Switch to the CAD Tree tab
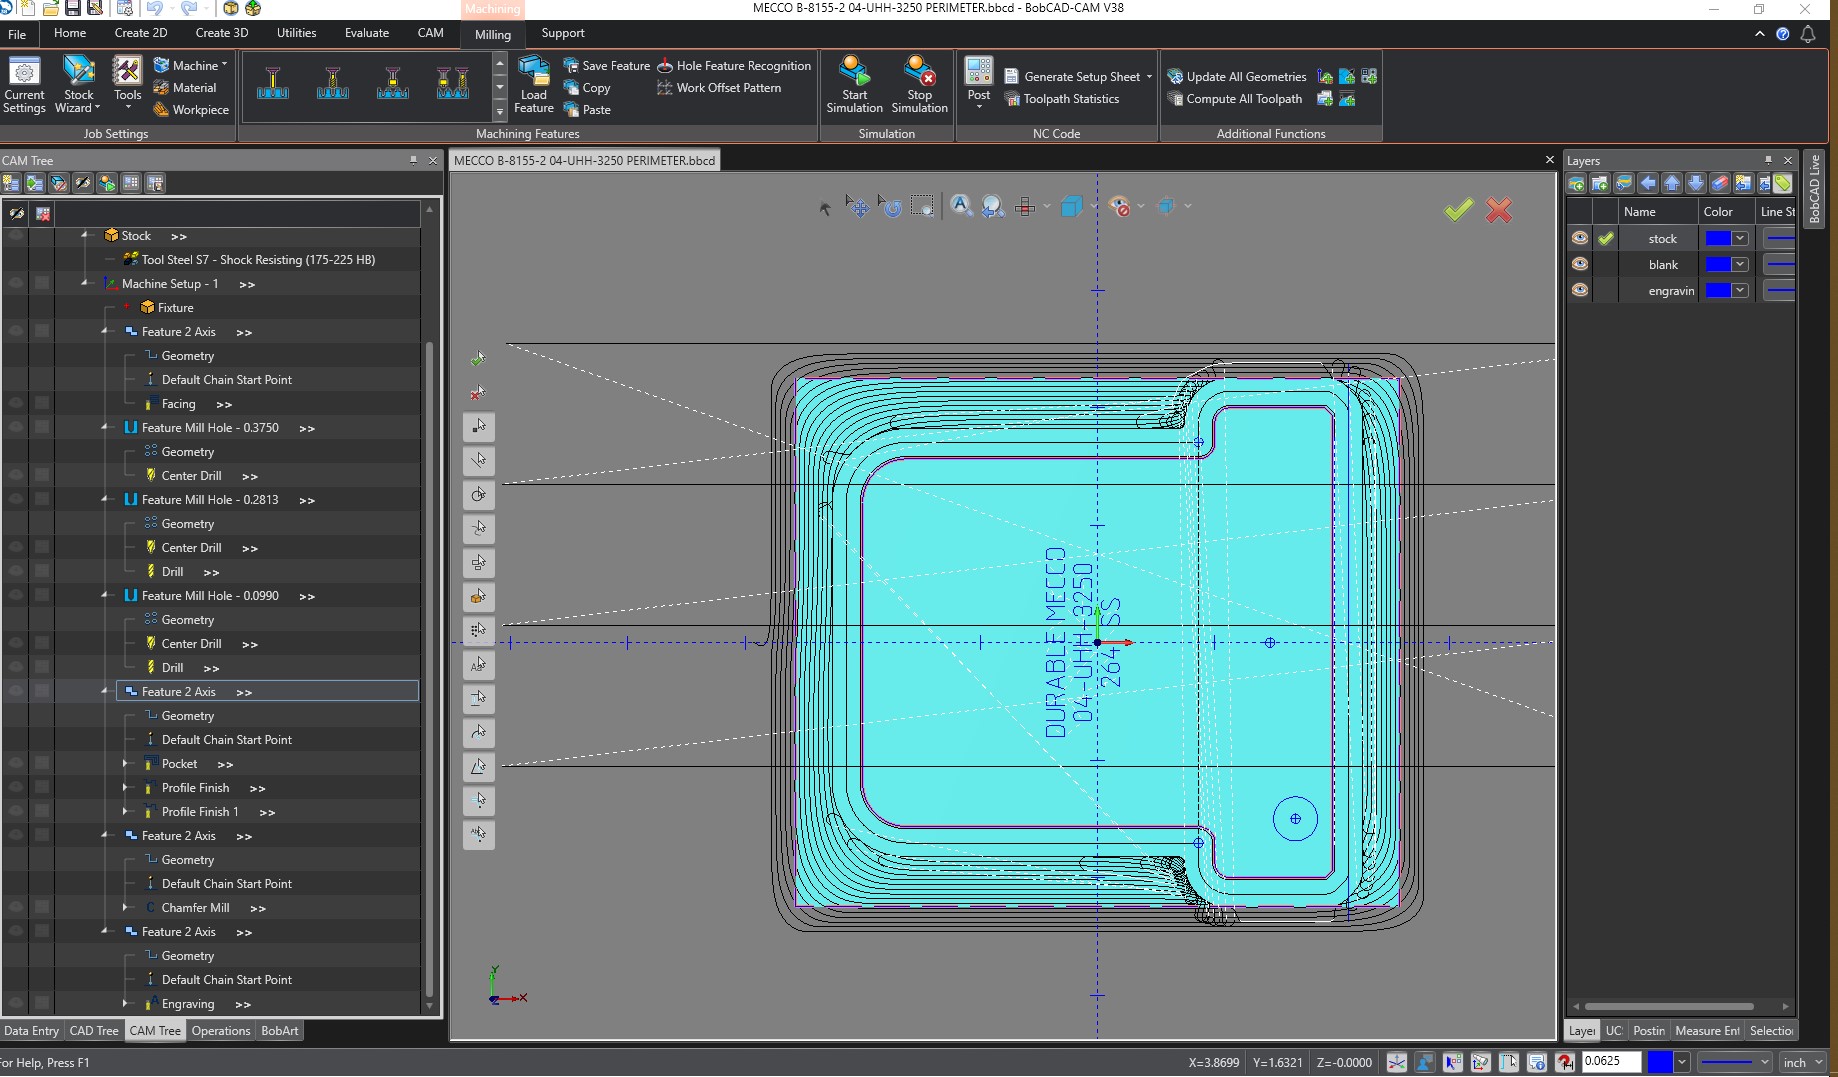Screen dimensions: 1838x1077 click(x=93, y=1031)
